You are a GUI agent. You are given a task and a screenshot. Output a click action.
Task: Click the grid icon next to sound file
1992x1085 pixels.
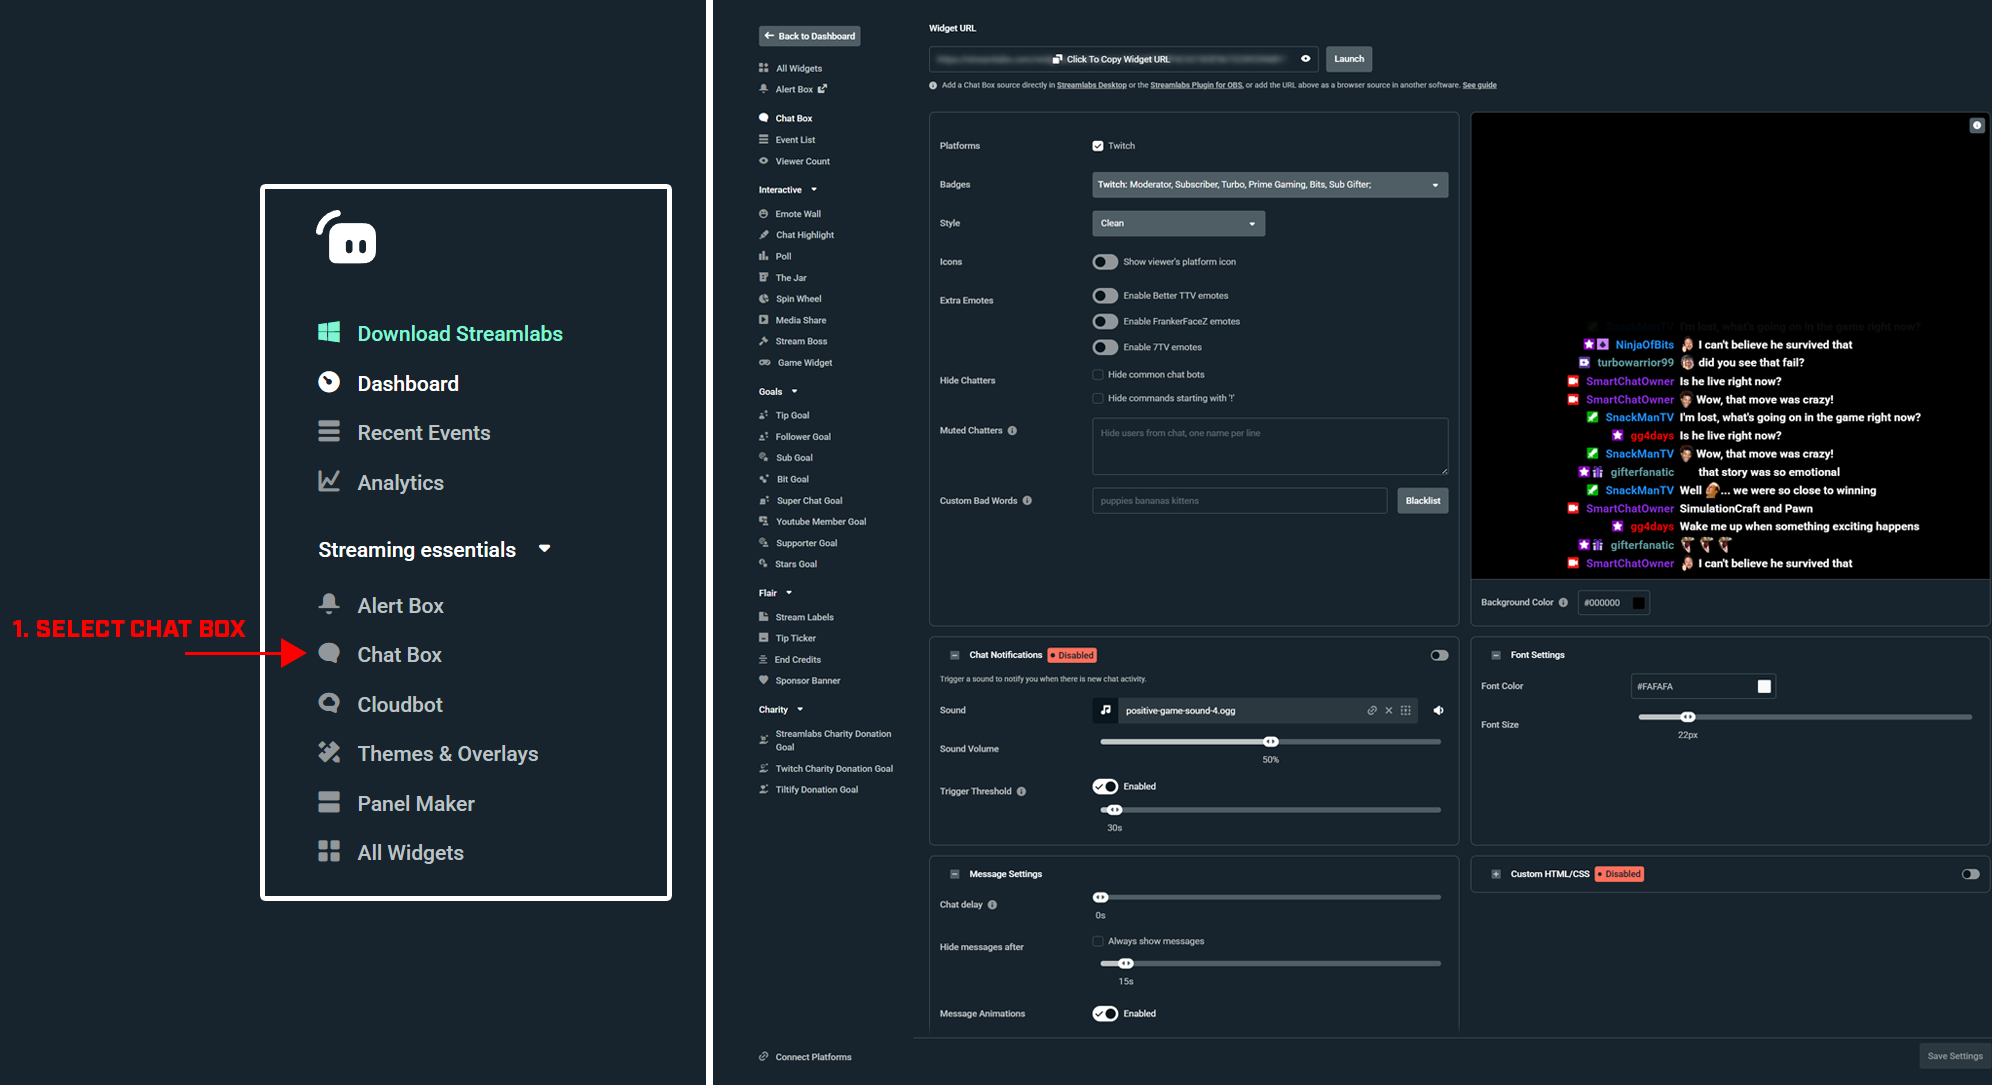pos(1405,711)
